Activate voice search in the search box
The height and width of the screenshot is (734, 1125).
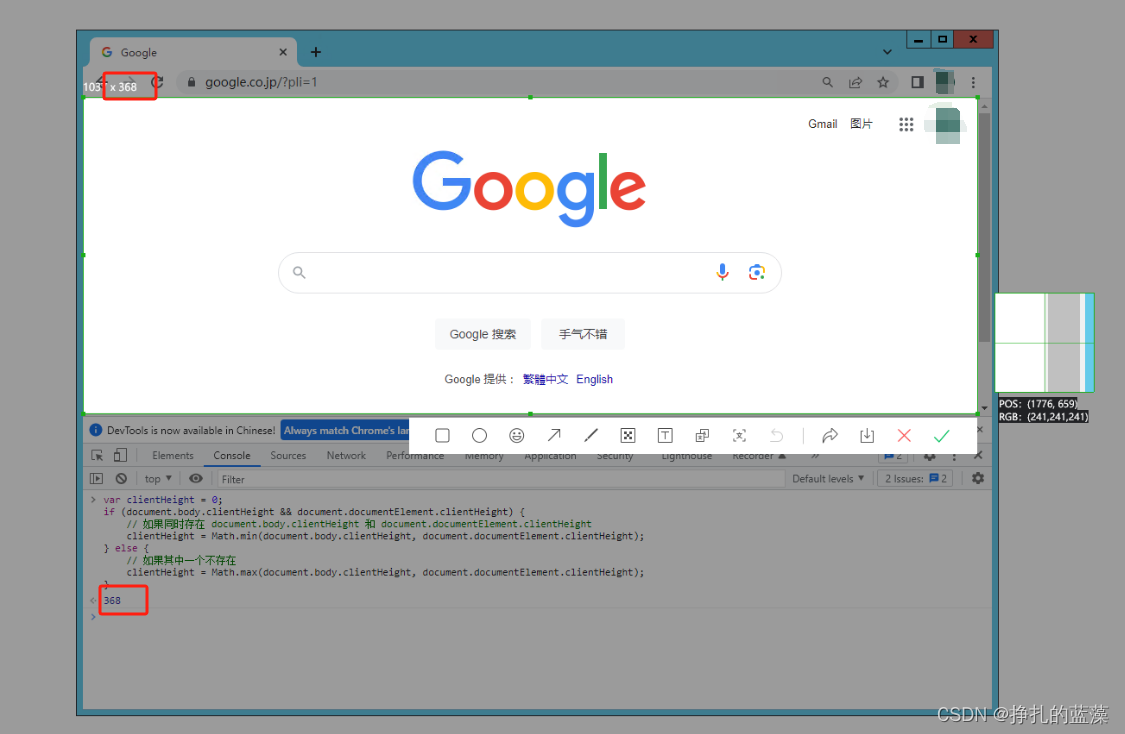tap(722, 271)
